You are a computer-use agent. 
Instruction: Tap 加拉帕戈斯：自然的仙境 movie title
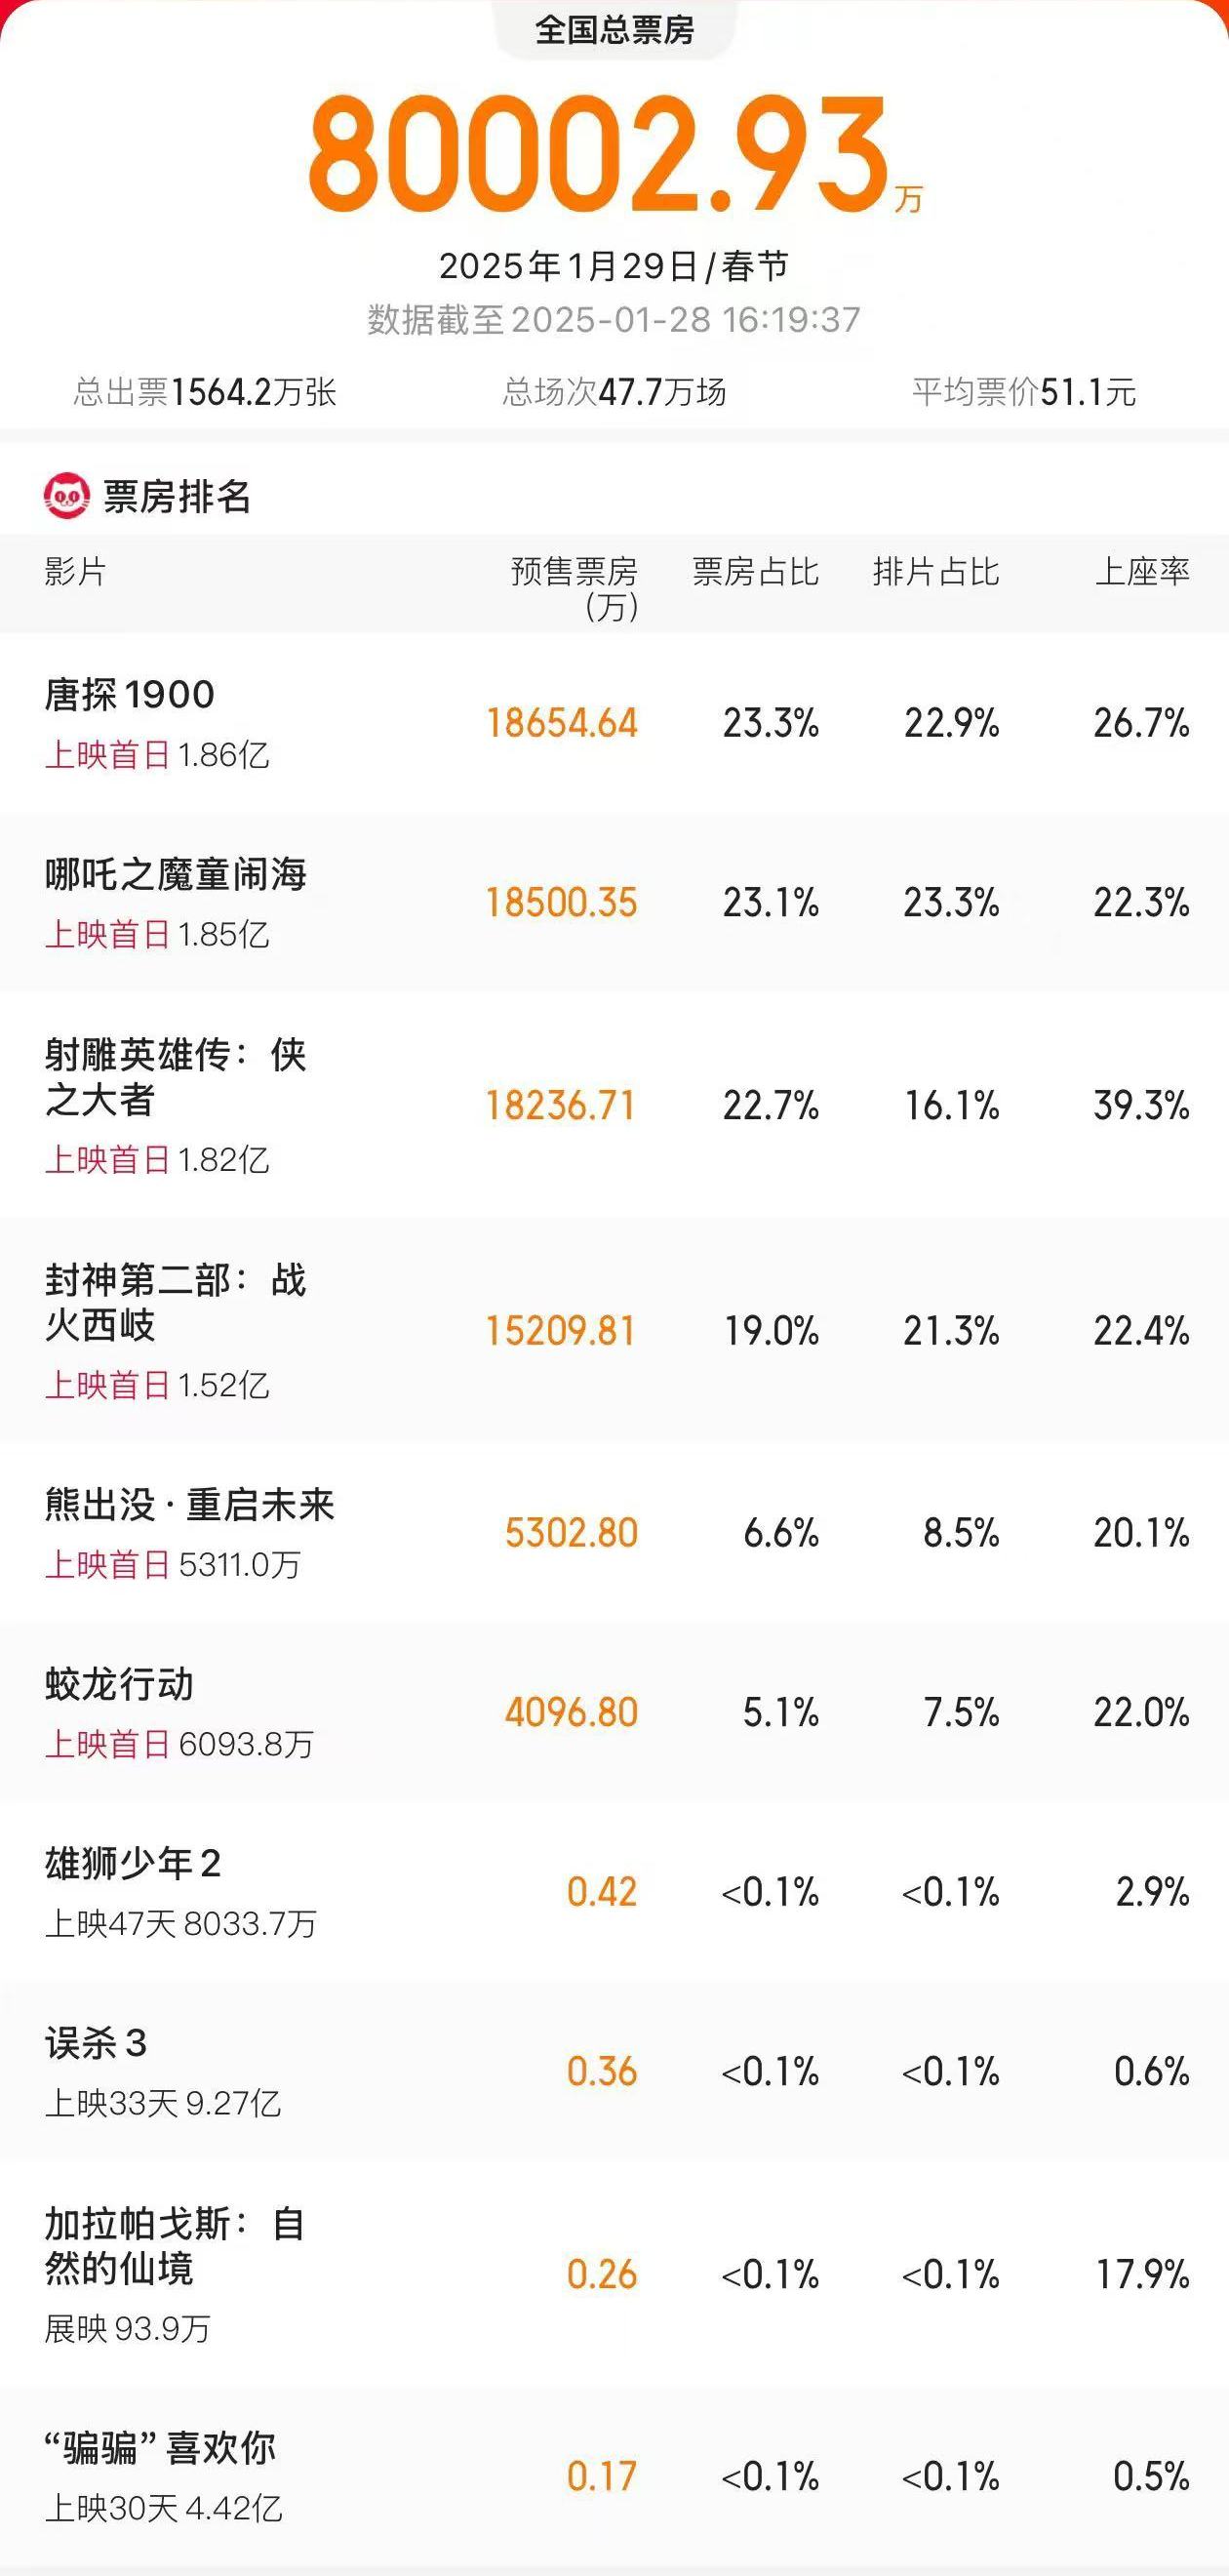pos(176,2246)
